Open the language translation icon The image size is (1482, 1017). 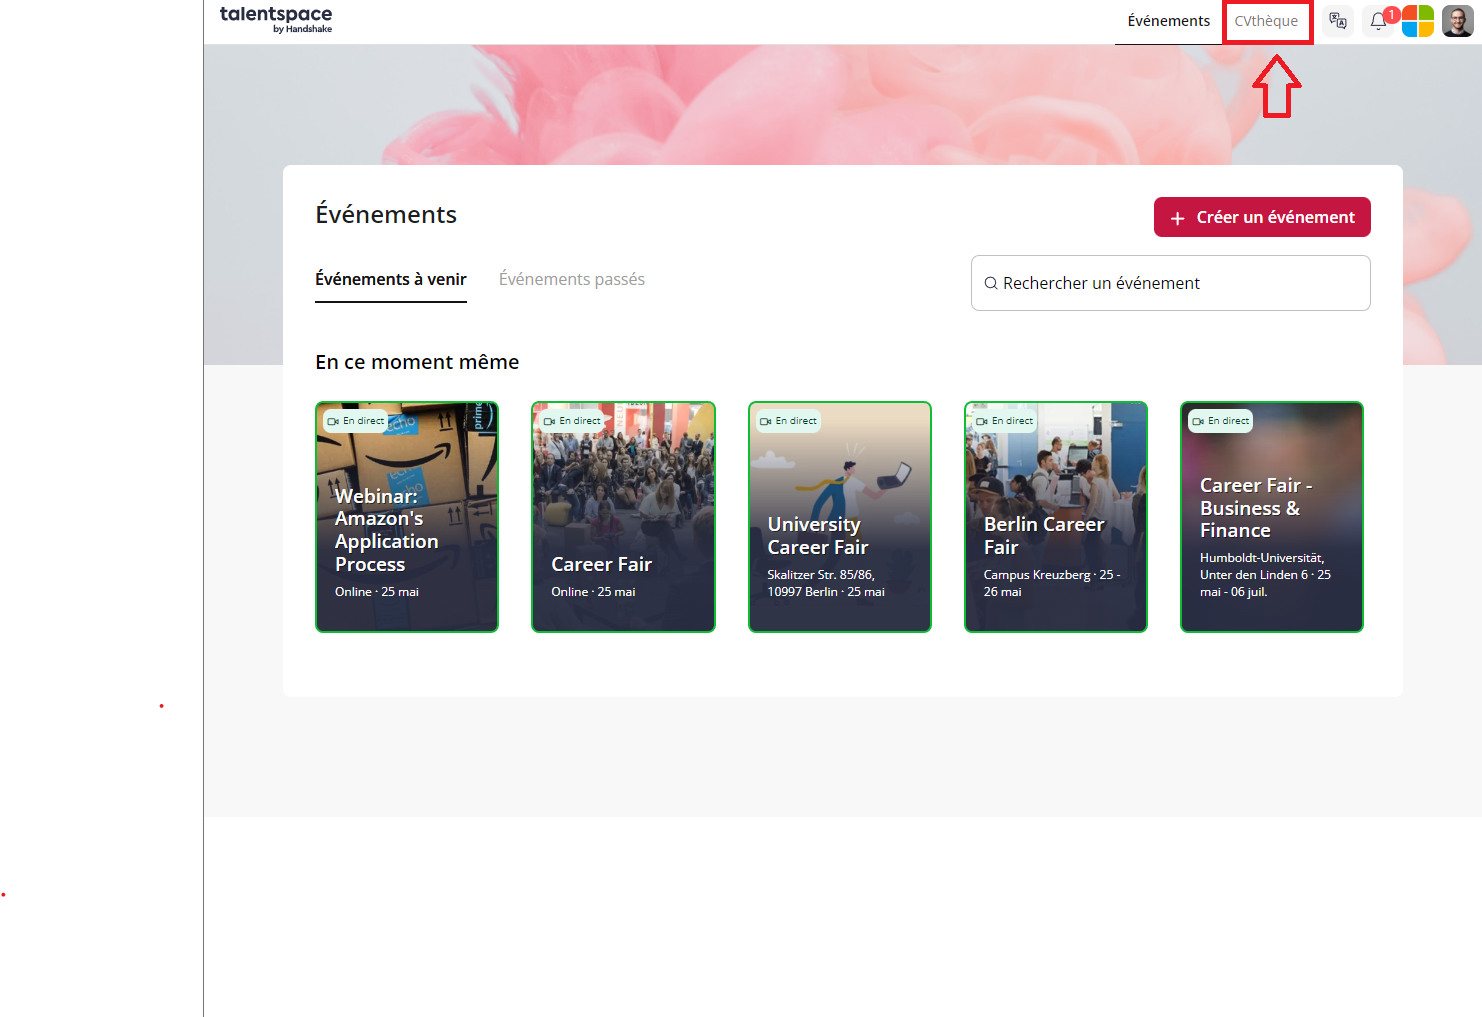1338,21
